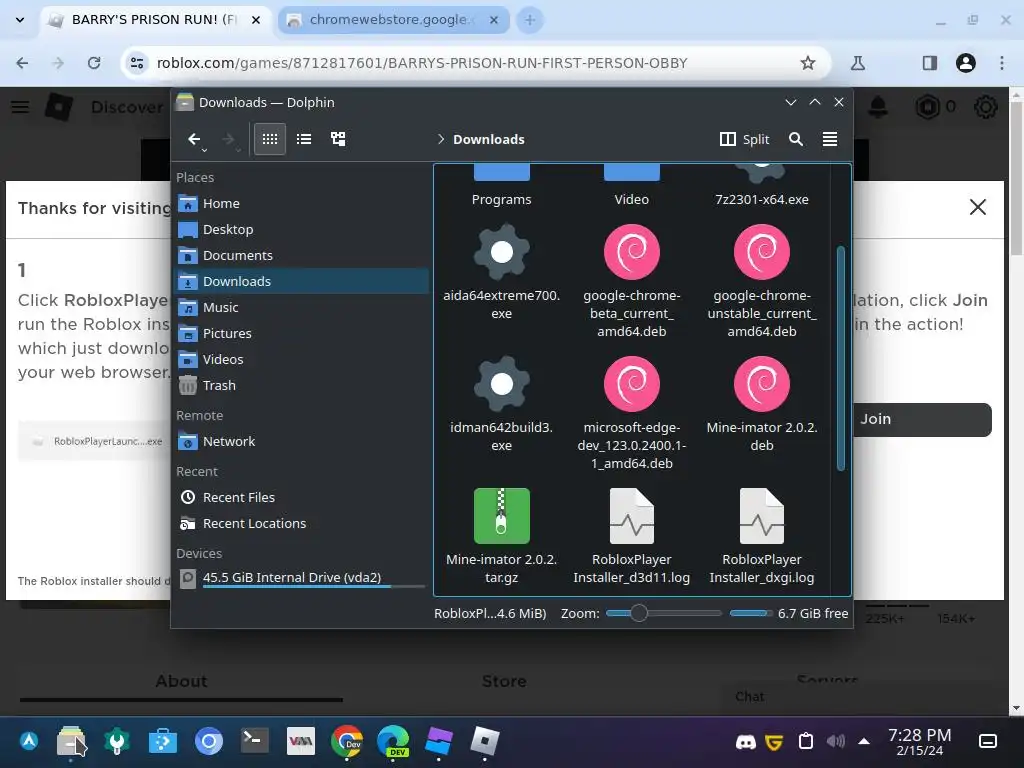Select the Programs folder

click(x=502, y=187)
